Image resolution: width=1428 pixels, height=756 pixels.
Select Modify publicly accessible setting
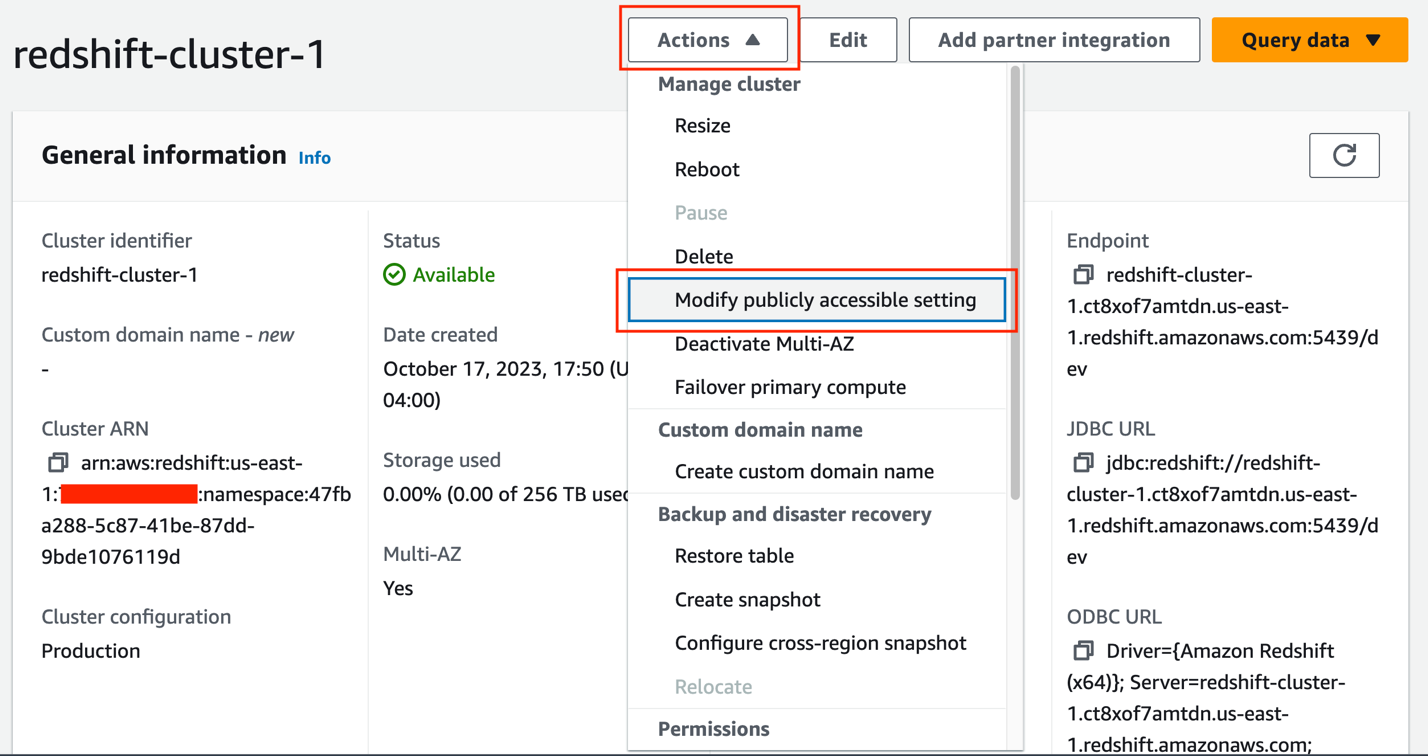[818, 300]
